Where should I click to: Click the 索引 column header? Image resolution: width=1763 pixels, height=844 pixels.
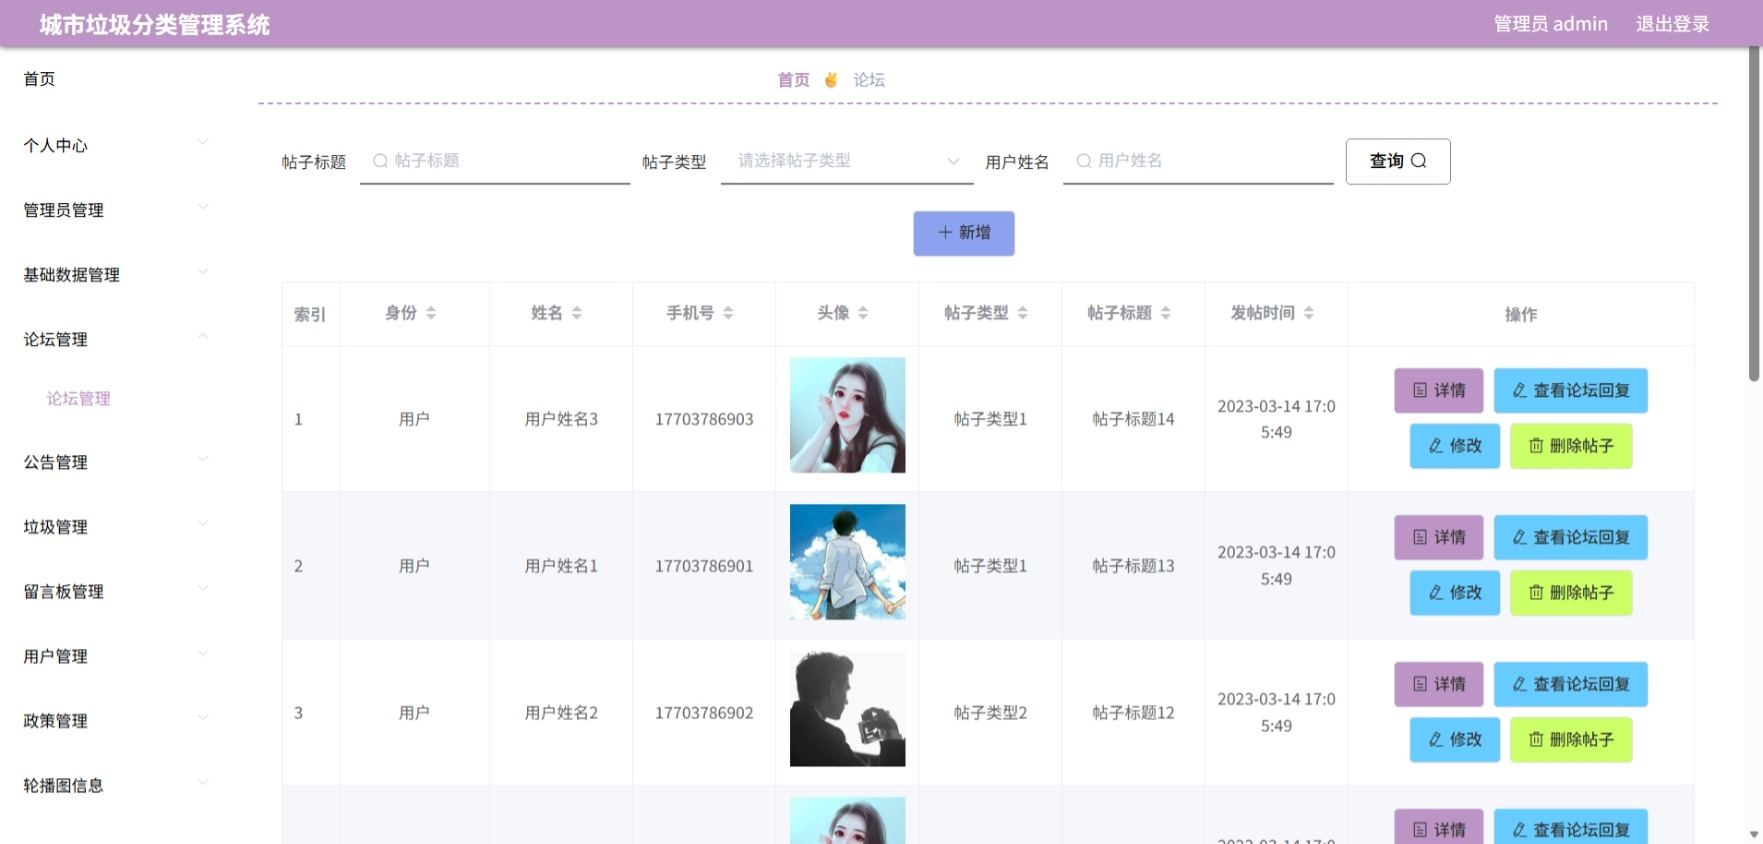click(310, 314)
